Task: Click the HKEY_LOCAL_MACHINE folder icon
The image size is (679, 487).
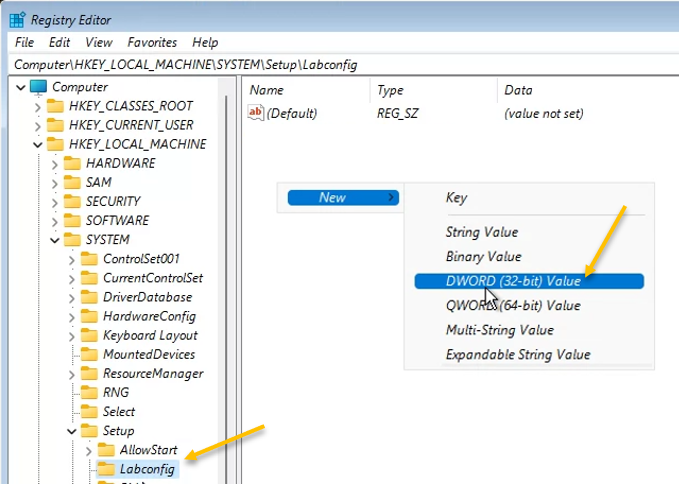Action: (x=55, y=144)
